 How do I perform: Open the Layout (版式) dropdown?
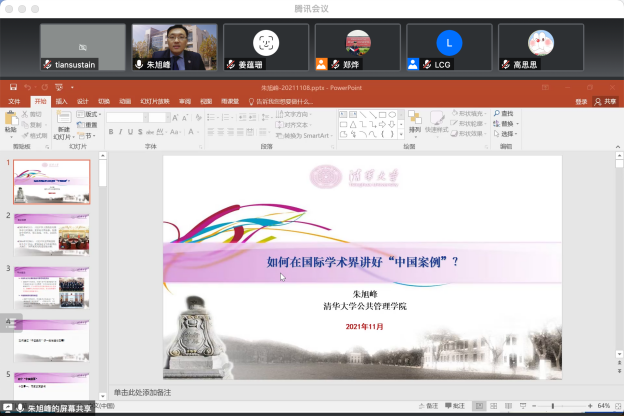coord(90,114)
